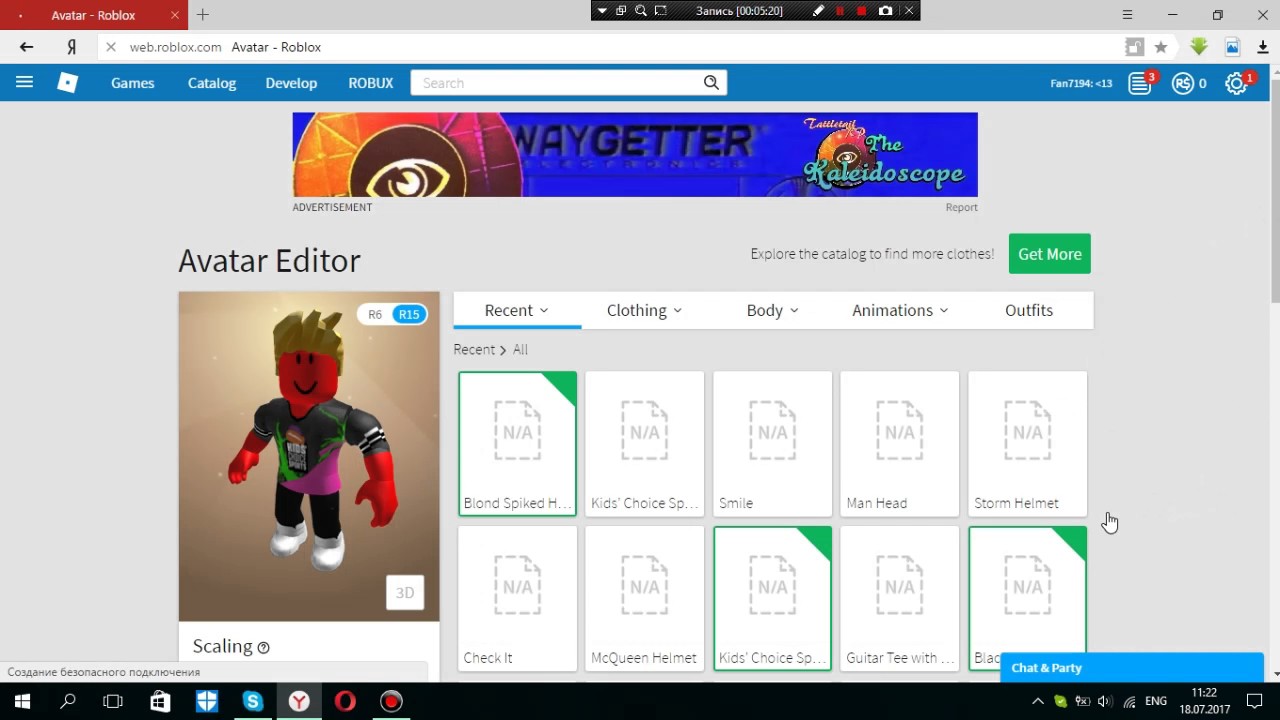This screenshot has height=720, width=1280.
Task: Open Opera browser from the taskbar
Action: [x=345, y=701]
